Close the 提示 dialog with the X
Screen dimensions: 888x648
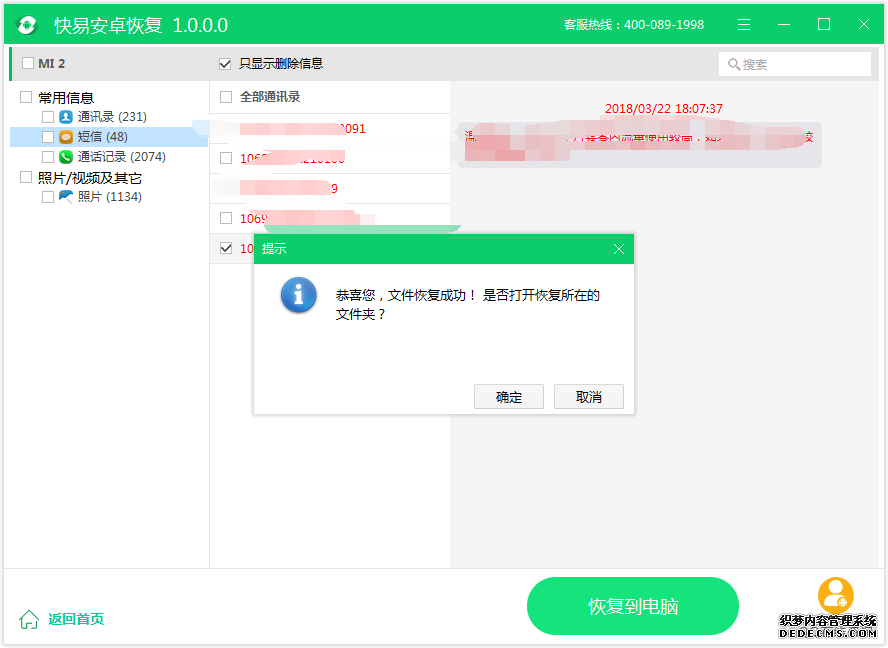pos(619,249)
